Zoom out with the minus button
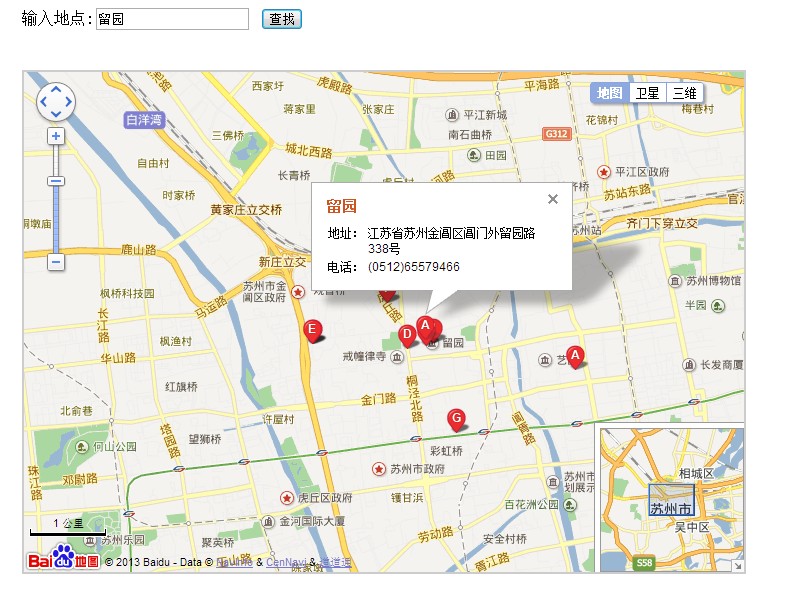Screen dimensions: 807x614 point(56,262)
